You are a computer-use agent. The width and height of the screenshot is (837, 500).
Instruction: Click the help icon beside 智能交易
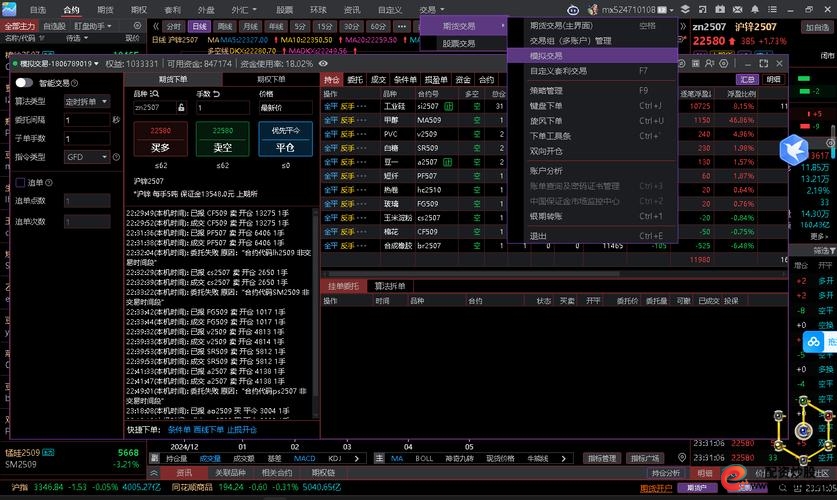73,82
